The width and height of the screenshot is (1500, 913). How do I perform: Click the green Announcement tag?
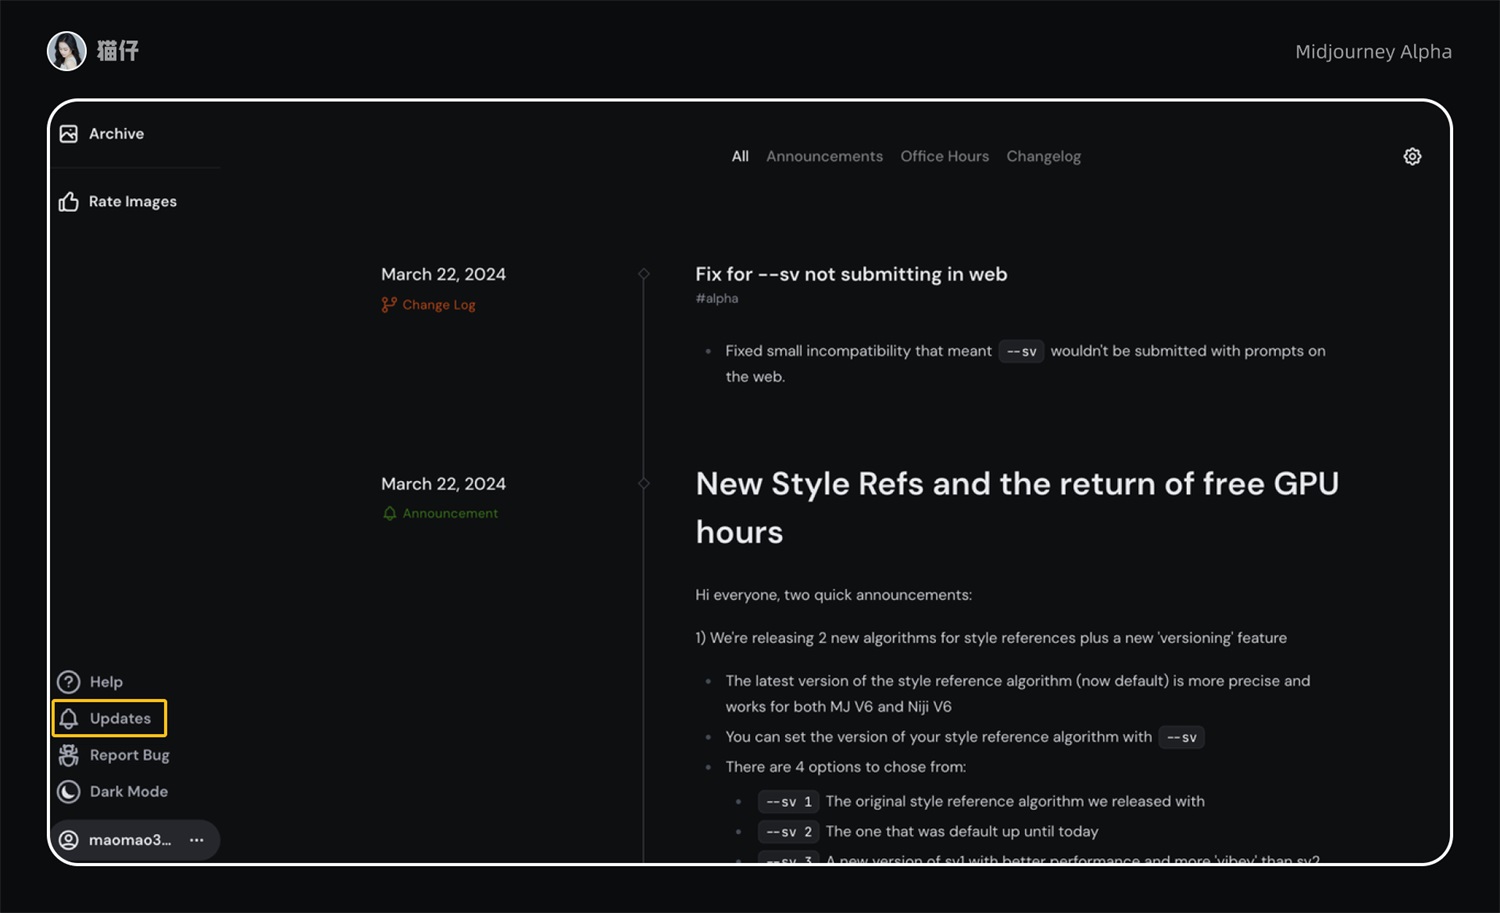click(449, 513)
